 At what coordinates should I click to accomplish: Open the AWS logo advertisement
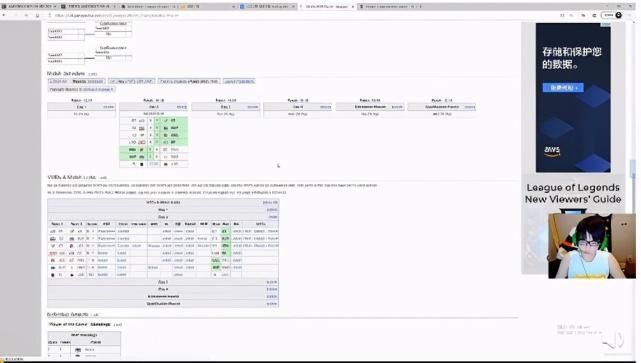tap(552, 152)
